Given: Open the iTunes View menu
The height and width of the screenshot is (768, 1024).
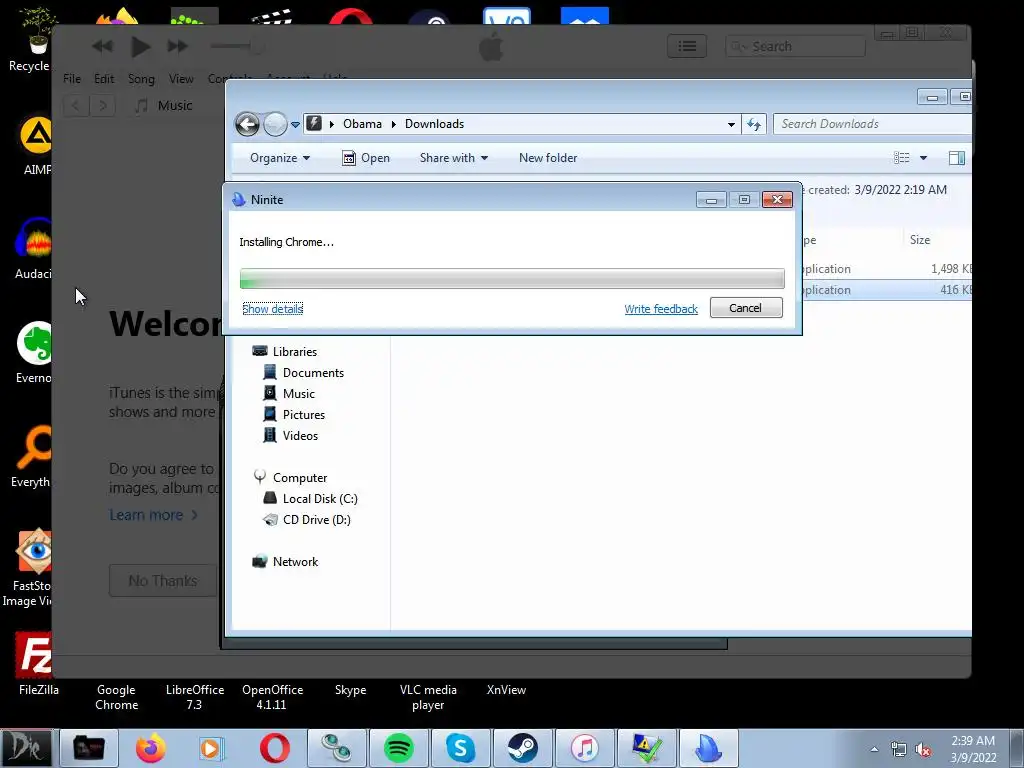Looking at the screenshot, I should point(181,78).
